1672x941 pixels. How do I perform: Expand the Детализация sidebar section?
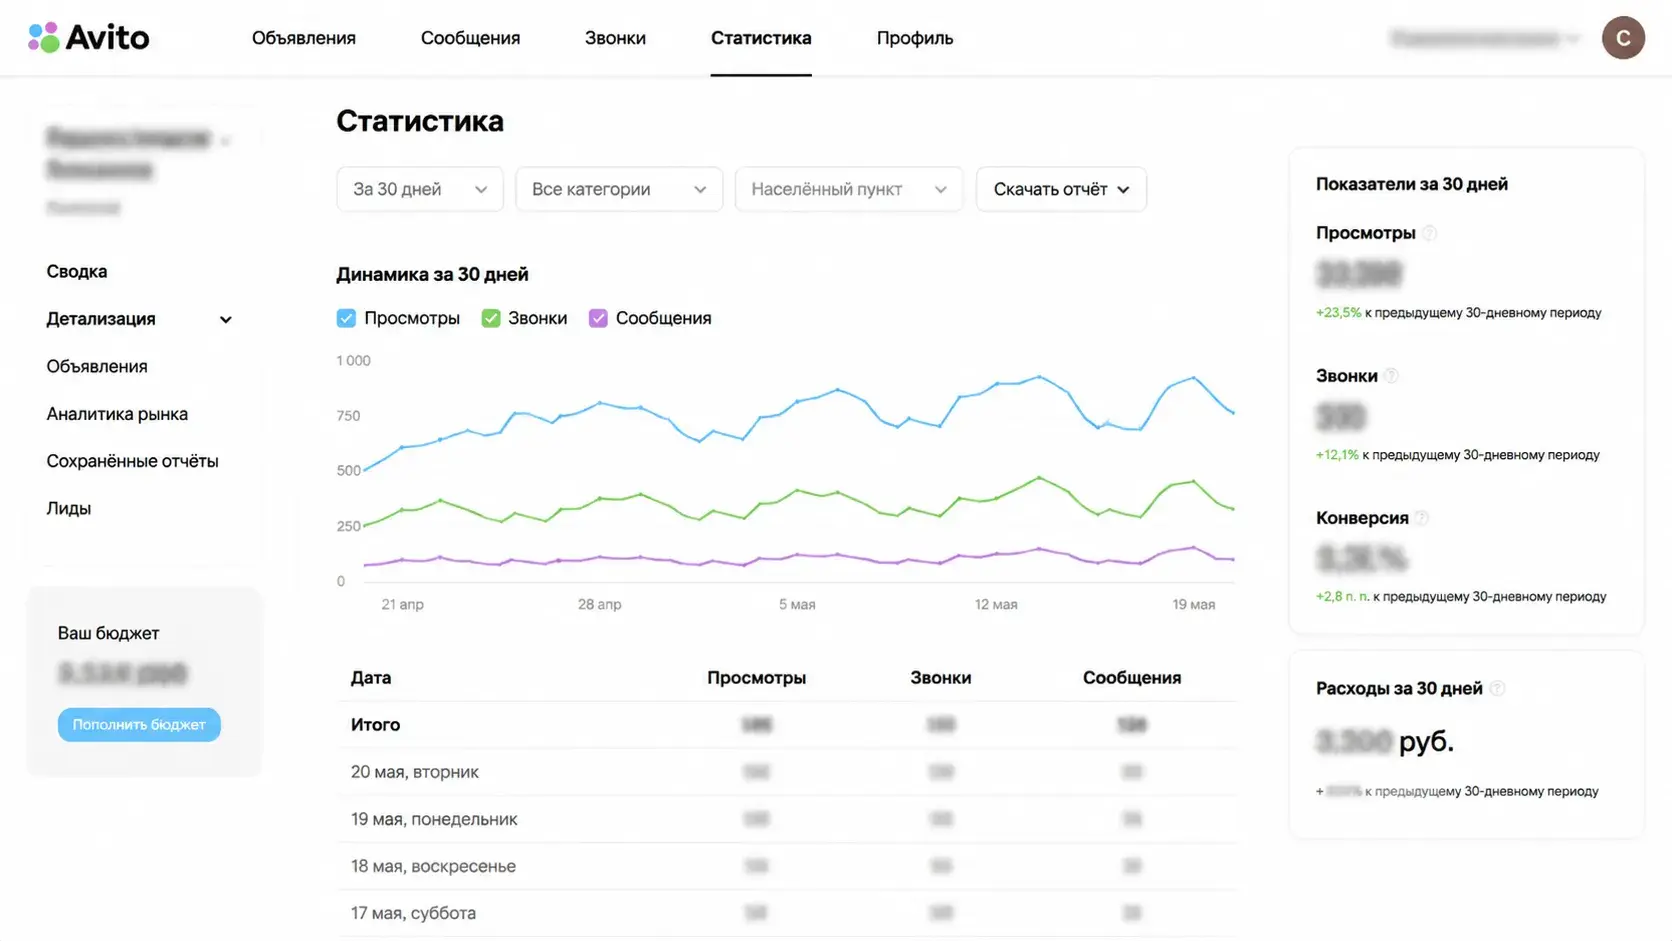(x=139, y=319)
